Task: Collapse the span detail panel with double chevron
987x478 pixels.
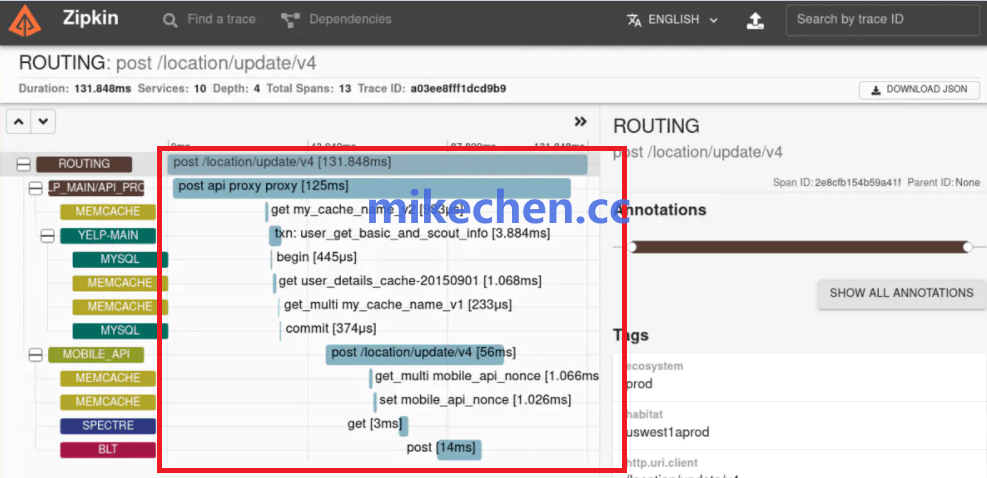Action: [x=580, y=122]
